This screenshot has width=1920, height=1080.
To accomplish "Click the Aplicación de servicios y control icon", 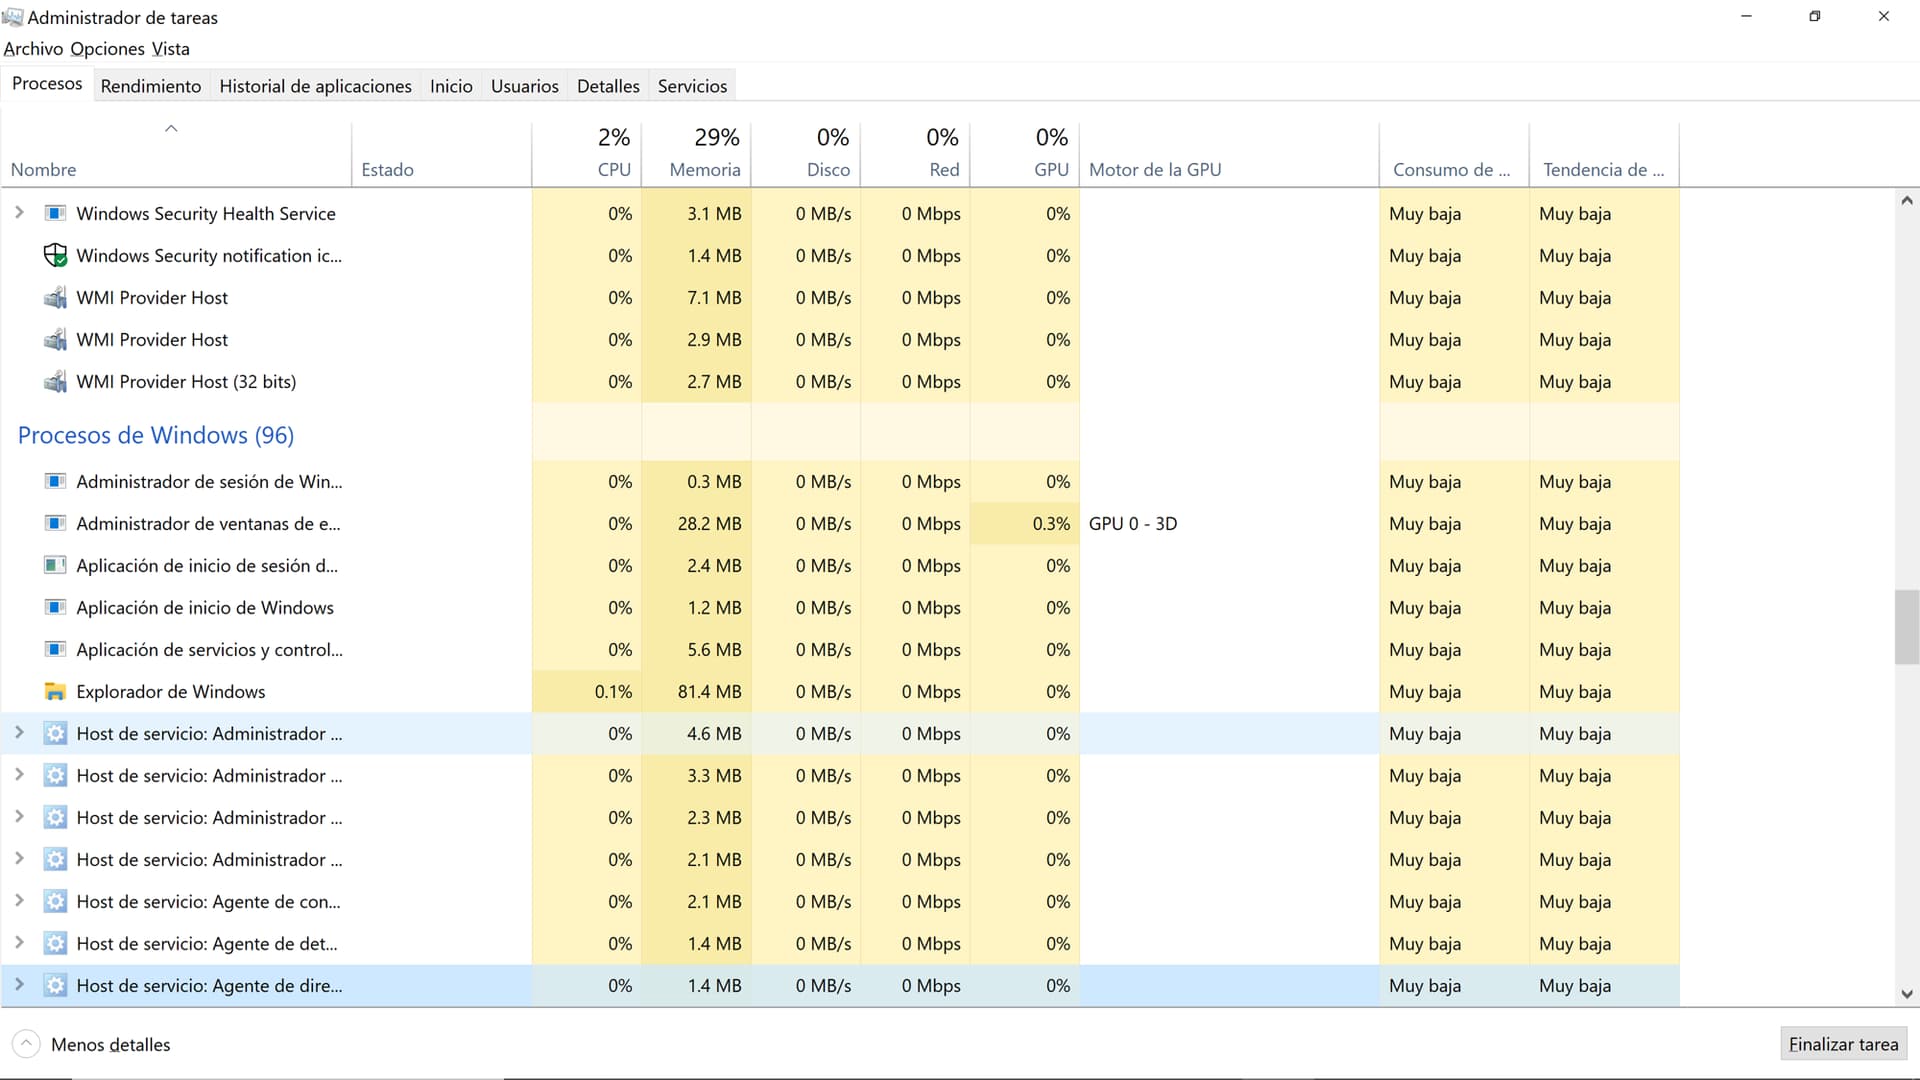I will coord(56,649).
